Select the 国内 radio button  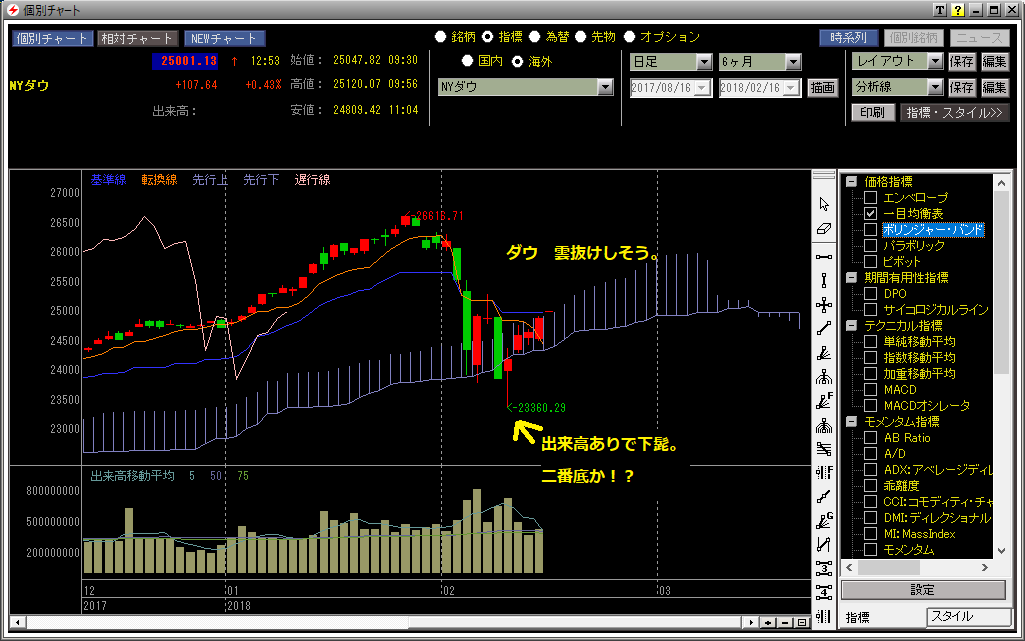coord(467,61)
